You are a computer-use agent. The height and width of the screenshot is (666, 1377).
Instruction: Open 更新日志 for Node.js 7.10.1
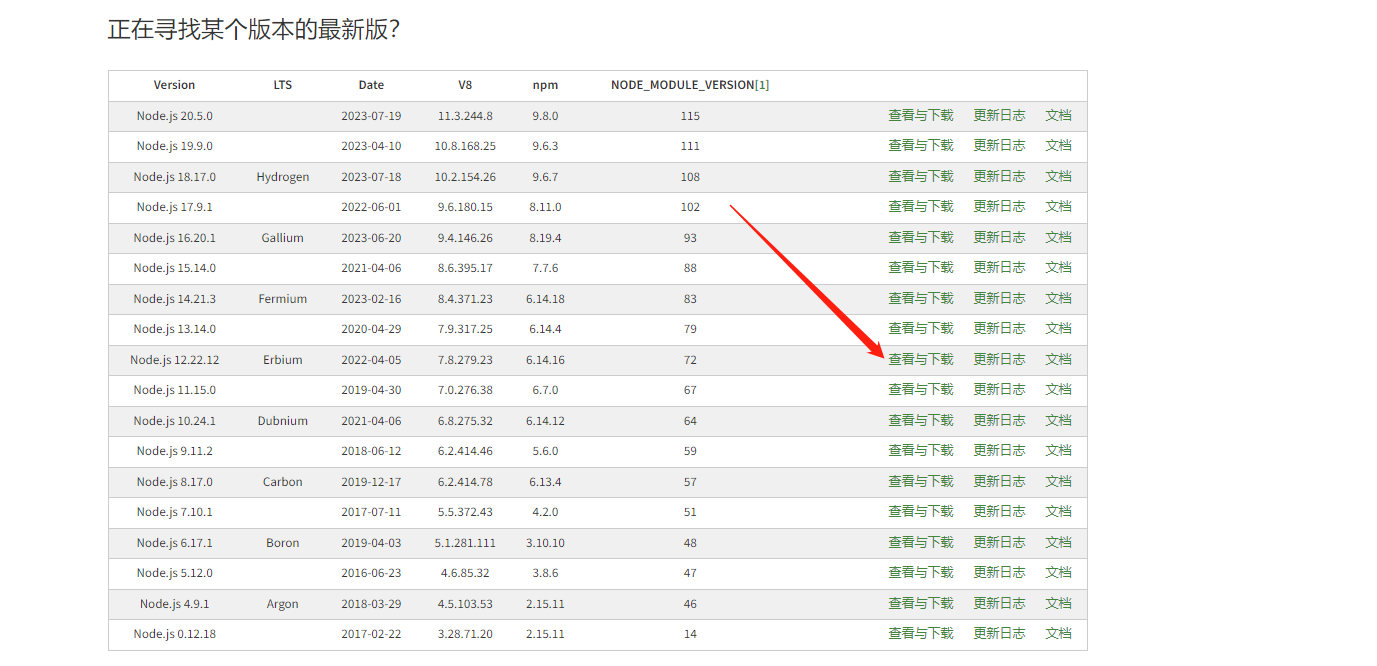pos(999,511)
